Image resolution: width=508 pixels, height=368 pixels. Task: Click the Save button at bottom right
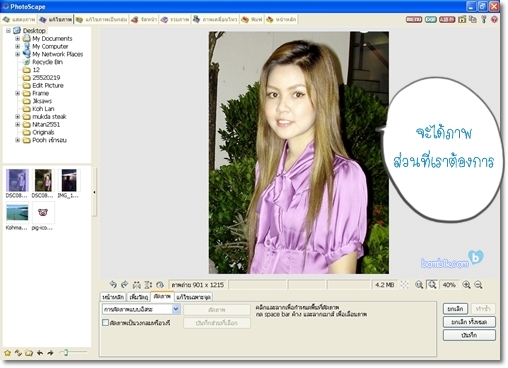click(x=469, y=335)
